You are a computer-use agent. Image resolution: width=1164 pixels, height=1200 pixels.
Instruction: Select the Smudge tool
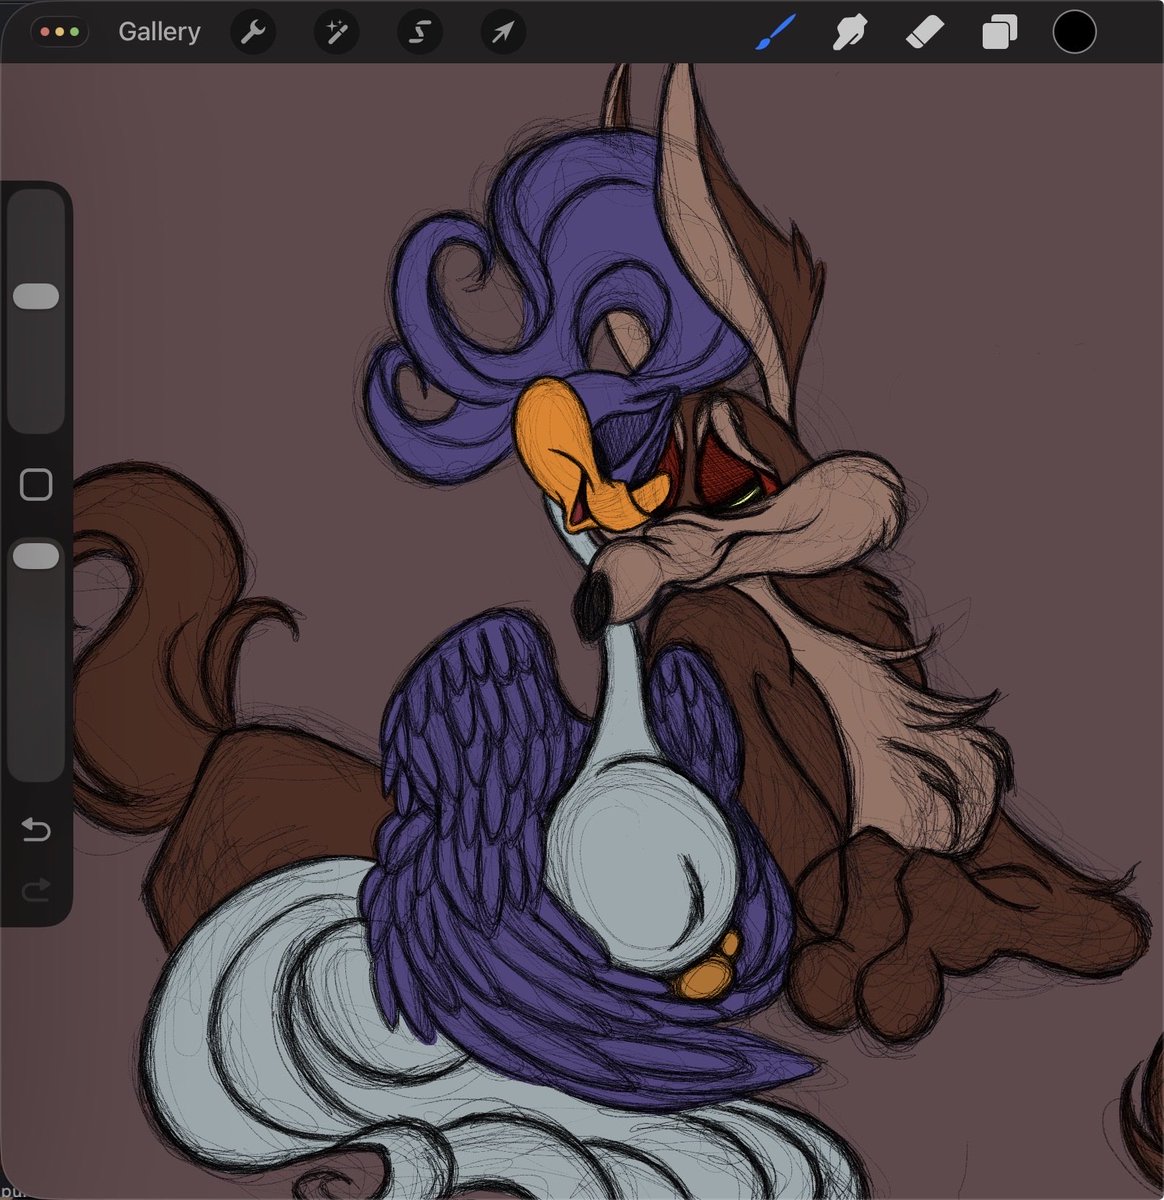coord(849,33)
